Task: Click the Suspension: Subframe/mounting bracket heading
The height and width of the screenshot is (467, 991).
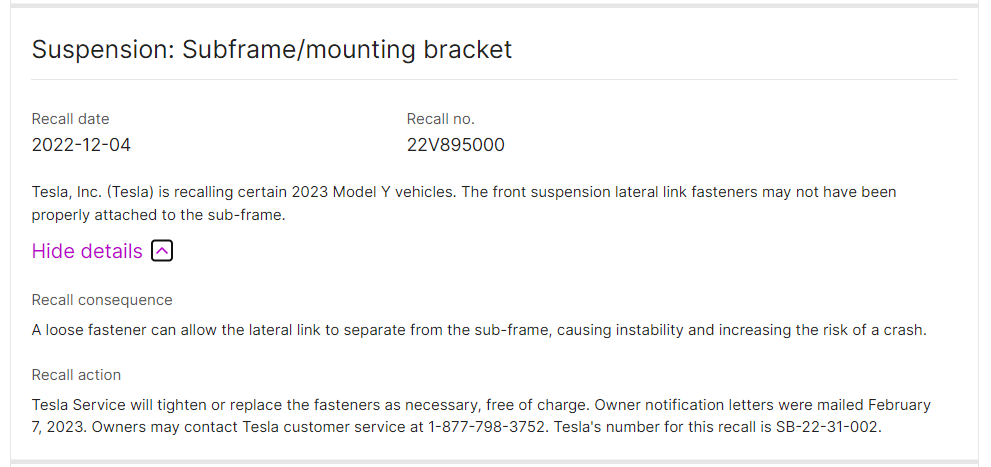Action: click(272, 49)
